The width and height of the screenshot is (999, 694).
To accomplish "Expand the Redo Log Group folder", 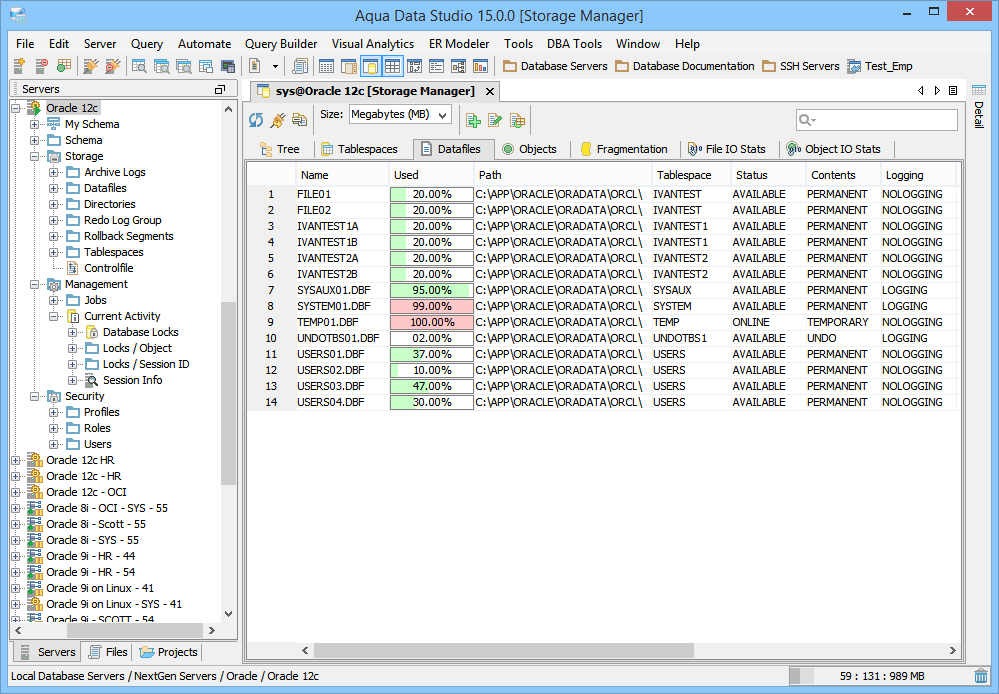I will [54, 220].
